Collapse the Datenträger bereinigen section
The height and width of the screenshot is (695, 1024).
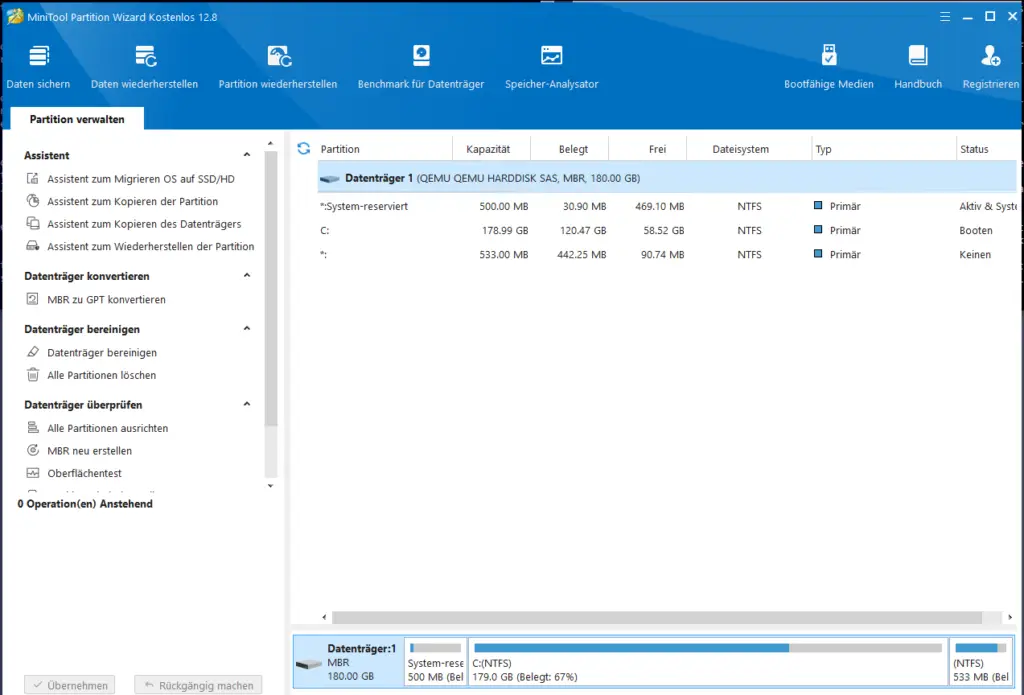click(x=247, y=329)
